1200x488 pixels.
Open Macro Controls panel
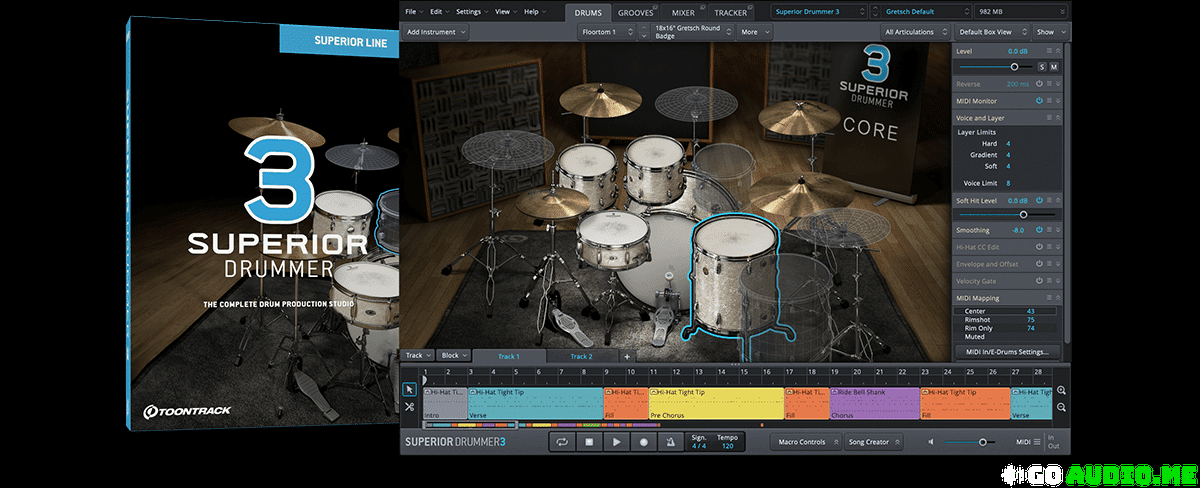coord(804,441)
